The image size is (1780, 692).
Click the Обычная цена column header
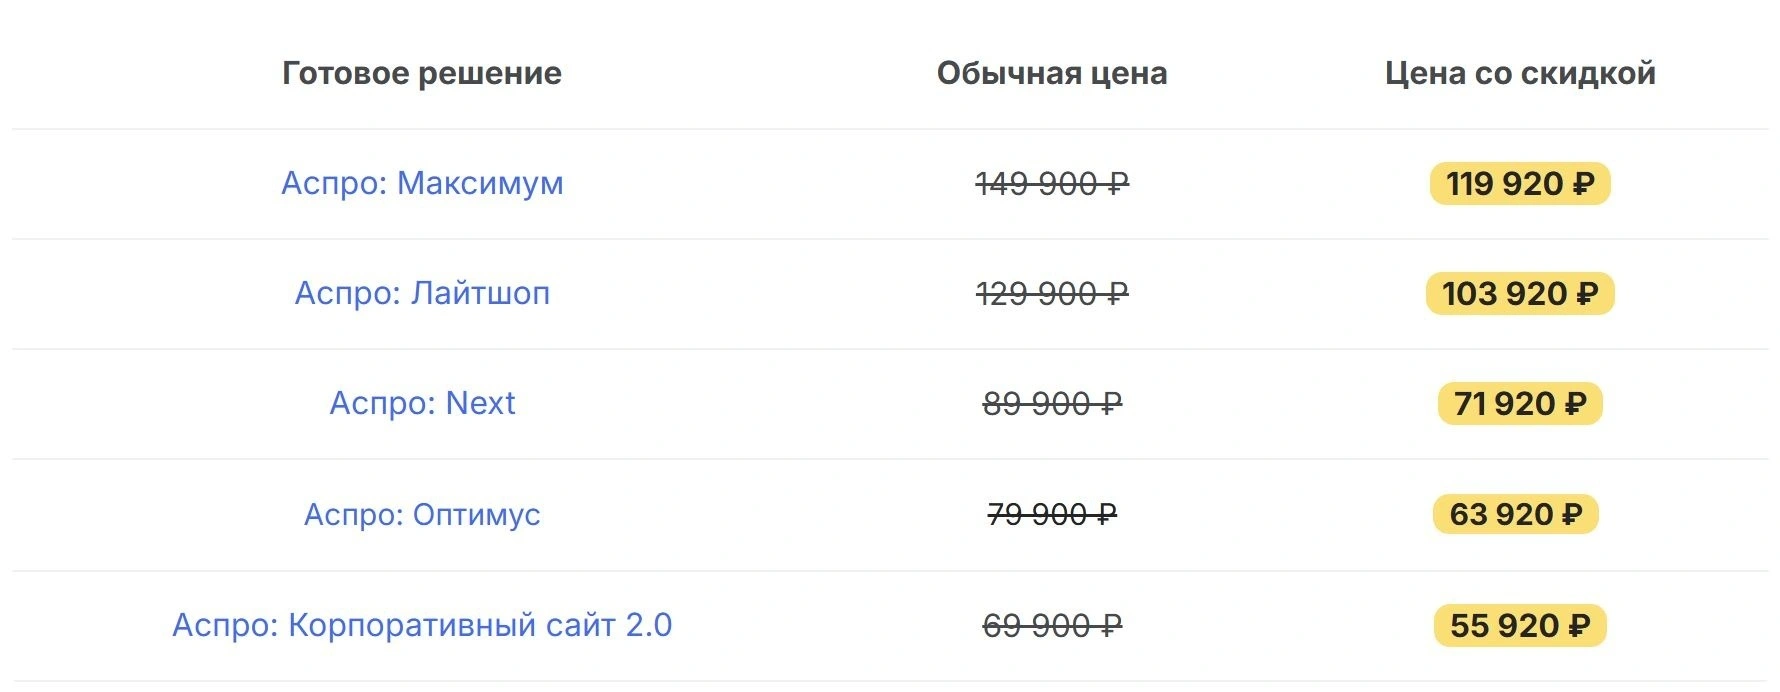(x=1052, y=73)
